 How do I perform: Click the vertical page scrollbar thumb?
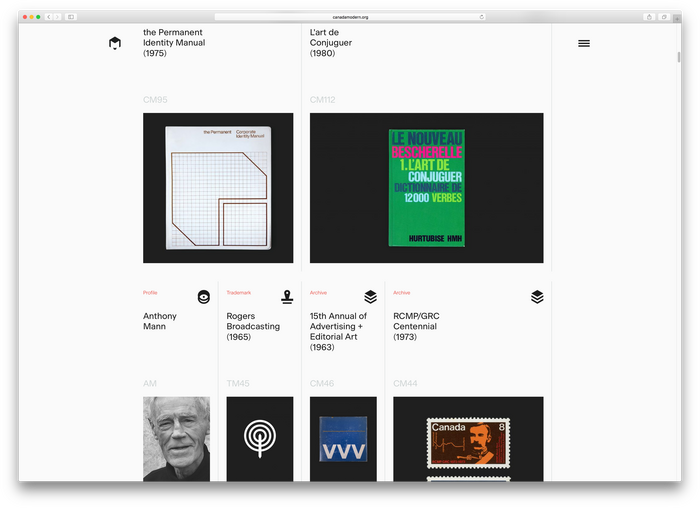click(679, 57)
